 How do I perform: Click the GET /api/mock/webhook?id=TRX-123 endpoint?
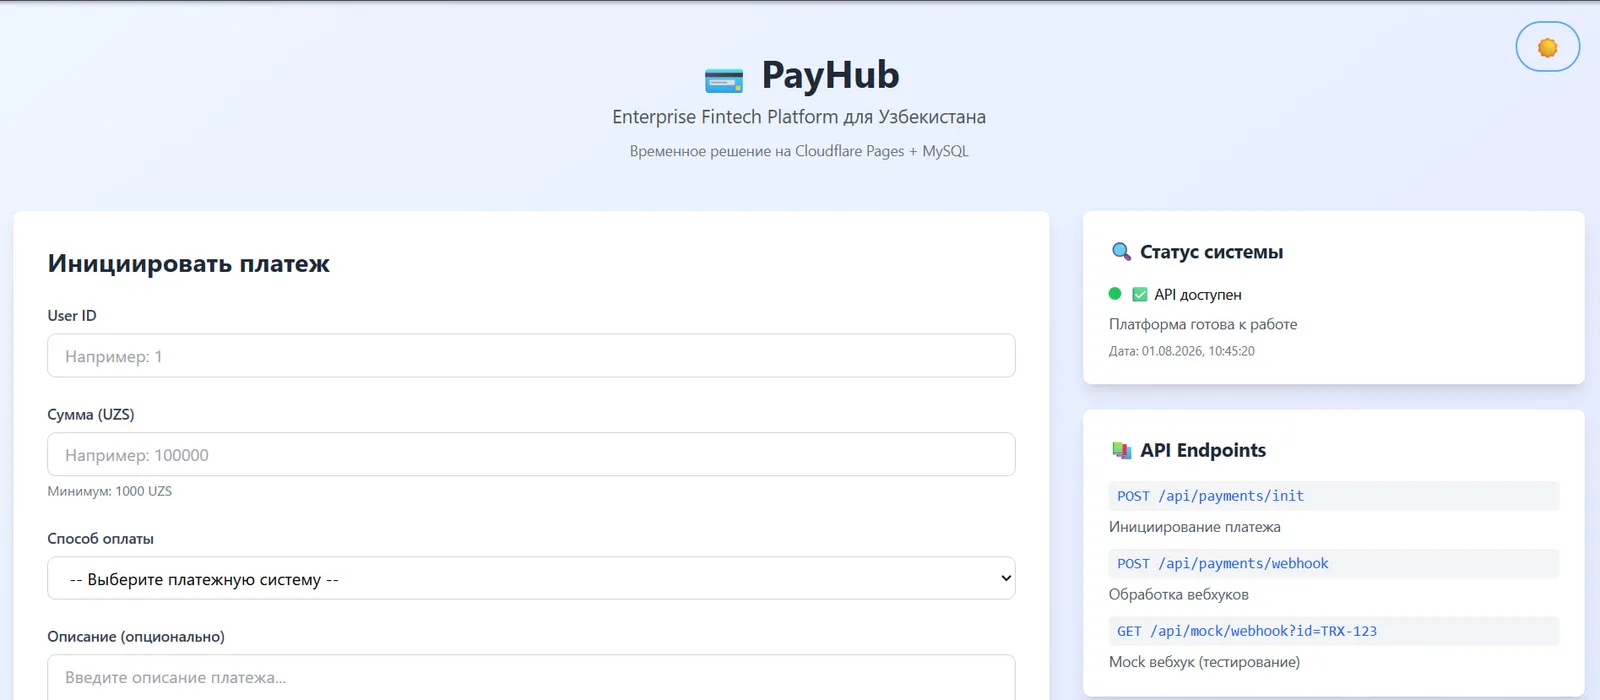pos(1334,631)
